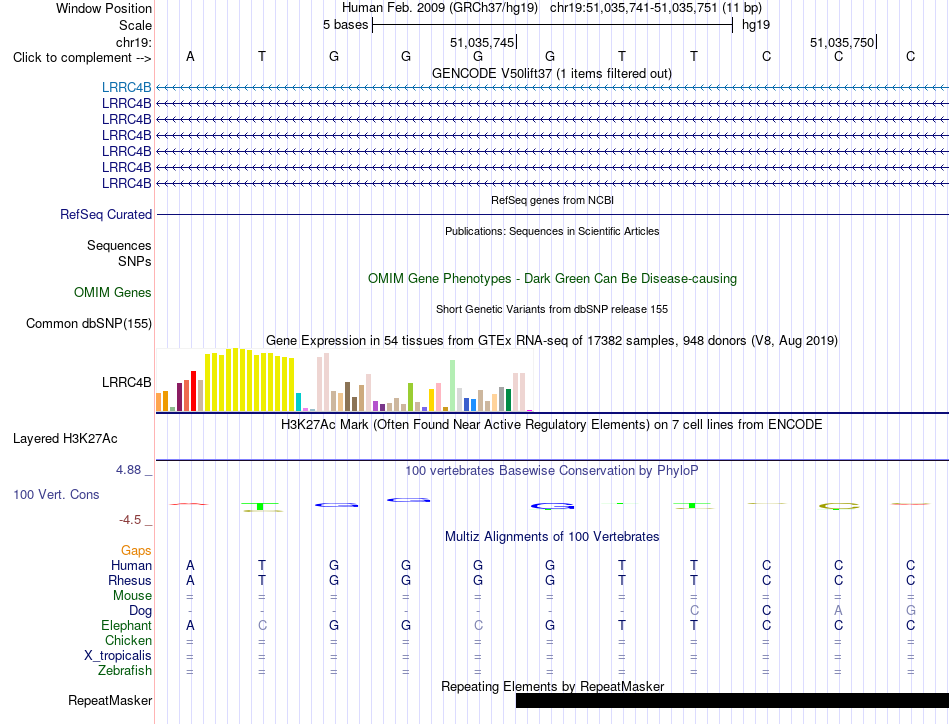The image size is (950, 724).
Task: Click the LRRC4B label beside GTEx bar chart
Action: click(127, 382)
